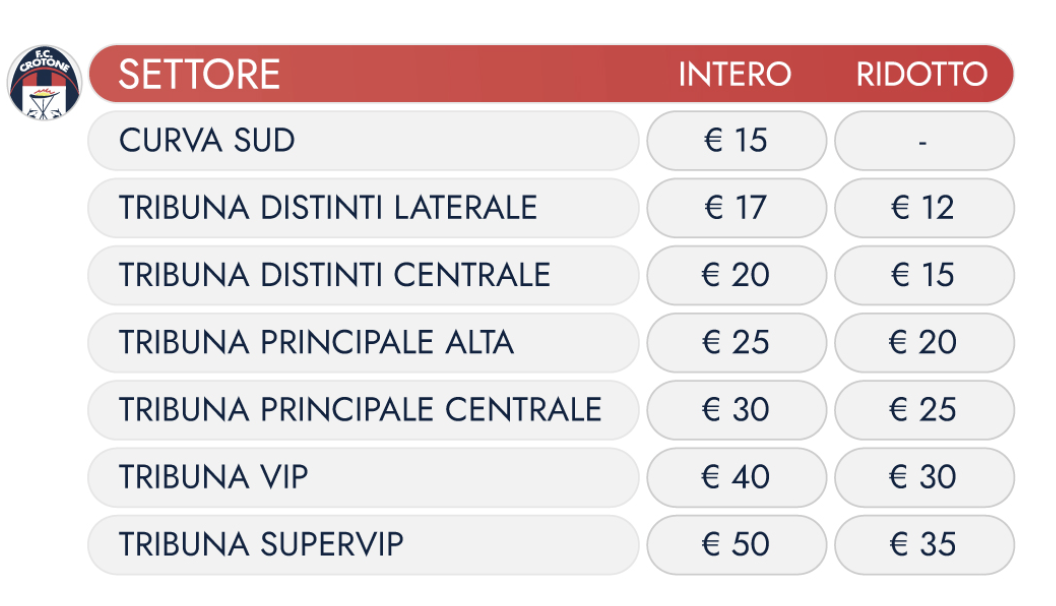The width and height of the screenshot is (1056, 606).
Task: Choose the € 12 reduced price ticket
Action: pos(923,208)
